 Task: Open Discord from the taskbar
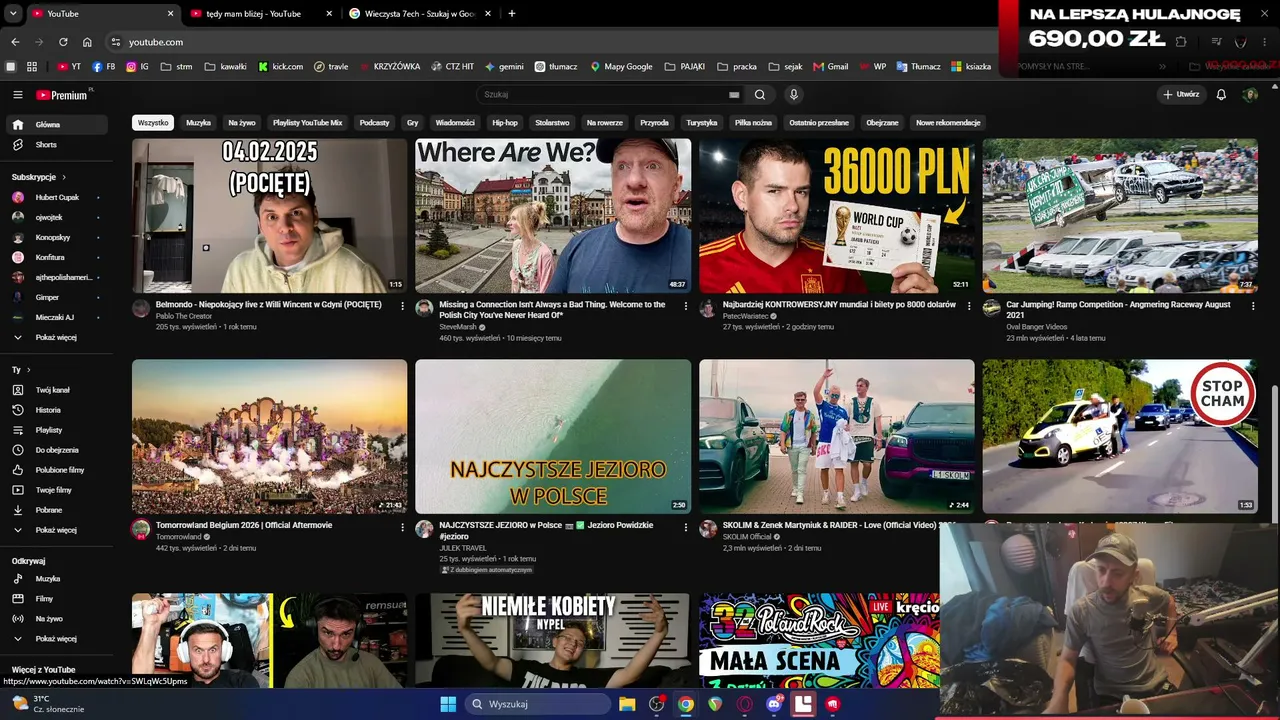click(773, 704)
